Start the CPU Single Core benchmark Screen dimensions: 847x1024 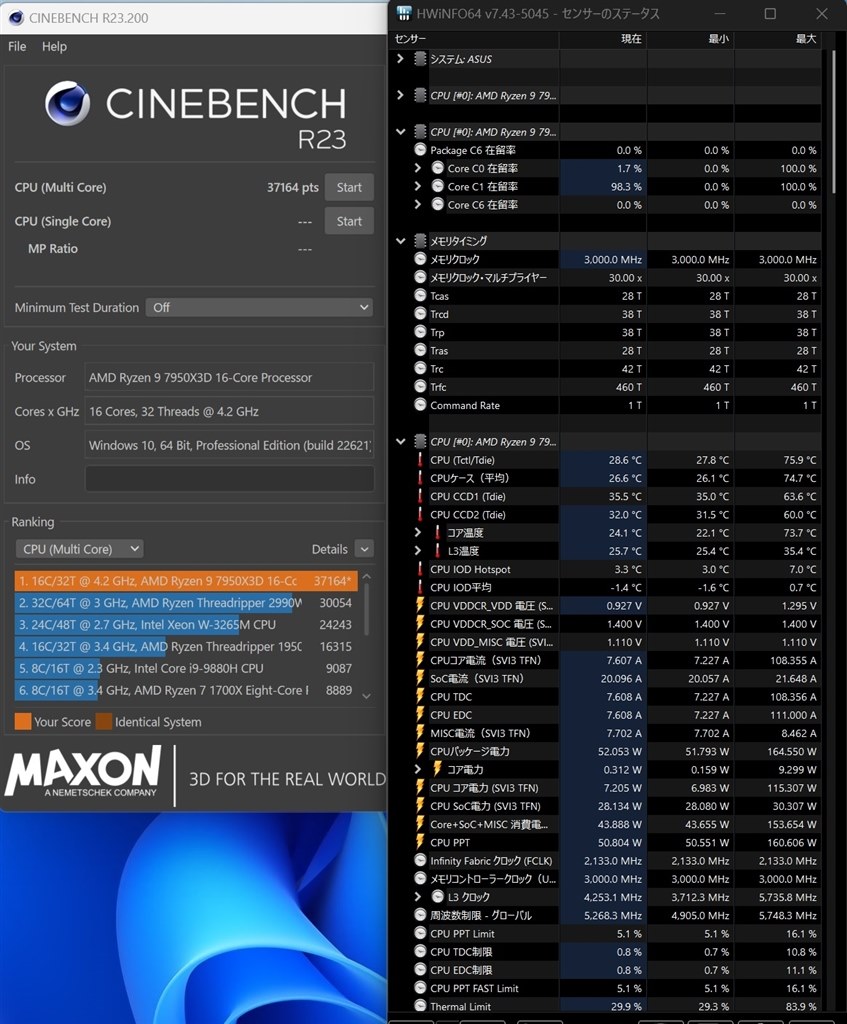349,221
